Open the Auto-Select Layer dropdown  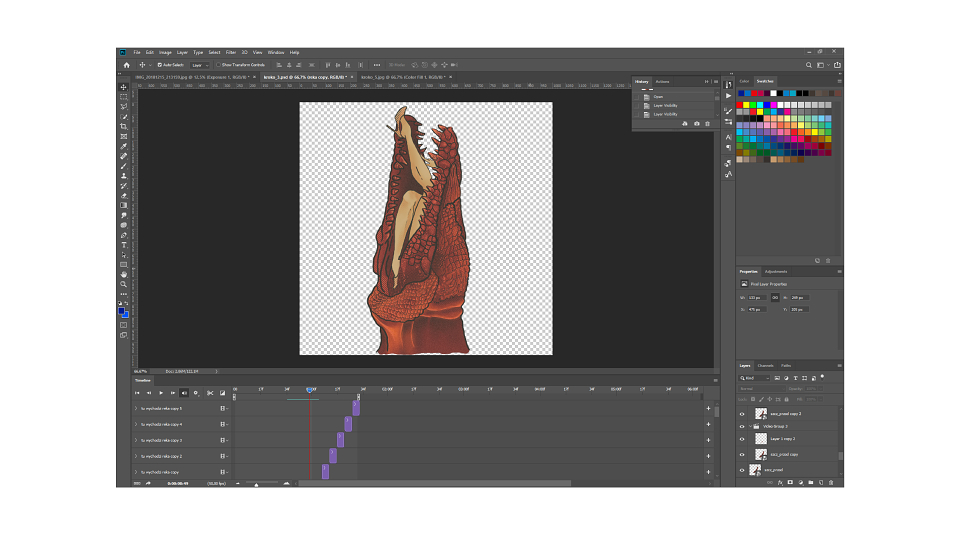[x=200, y=65]
